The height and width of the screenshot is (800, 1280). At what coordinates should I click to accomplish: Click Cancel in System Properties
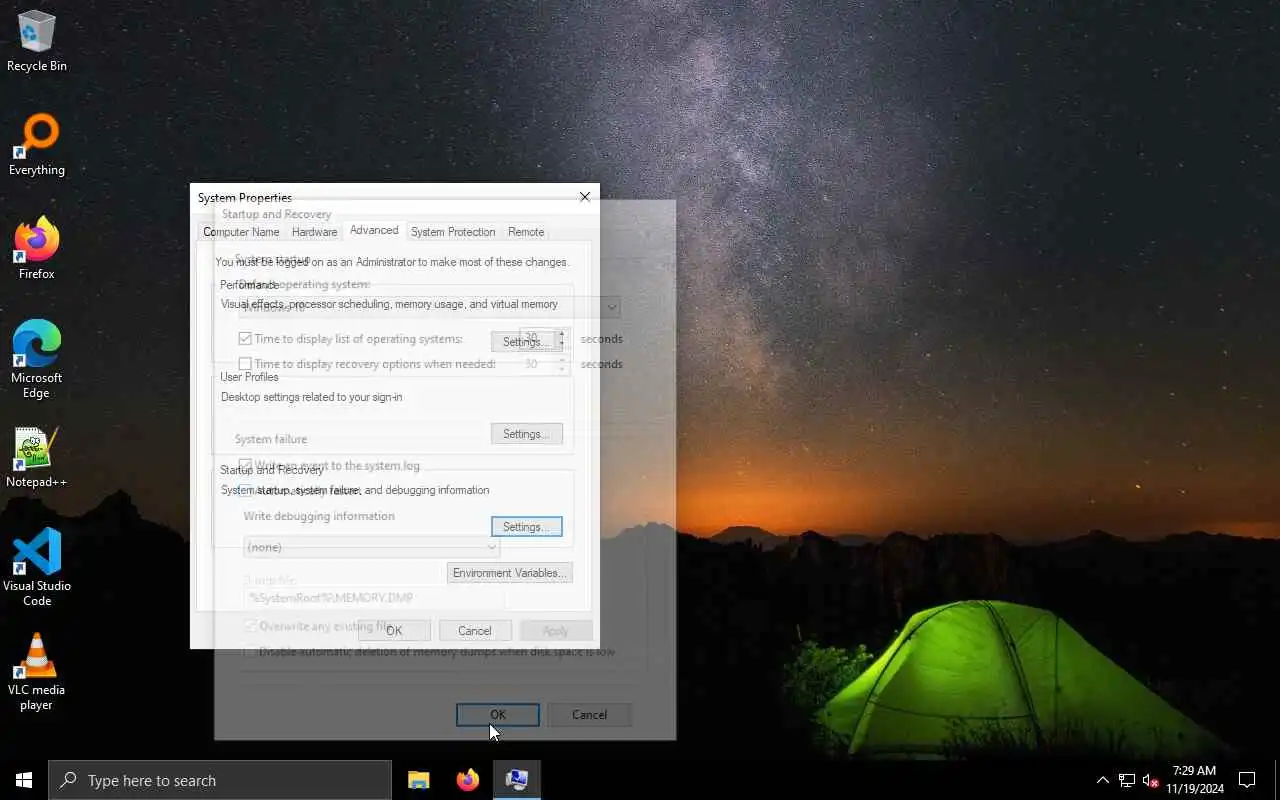[475, 631]
